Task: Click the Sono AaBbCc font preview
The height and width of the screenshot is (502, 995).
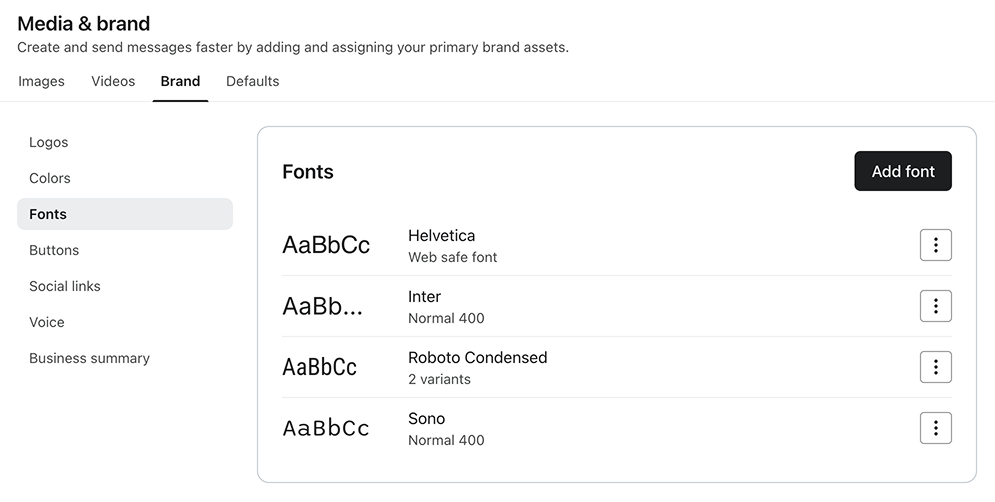Action: [326, 428]
